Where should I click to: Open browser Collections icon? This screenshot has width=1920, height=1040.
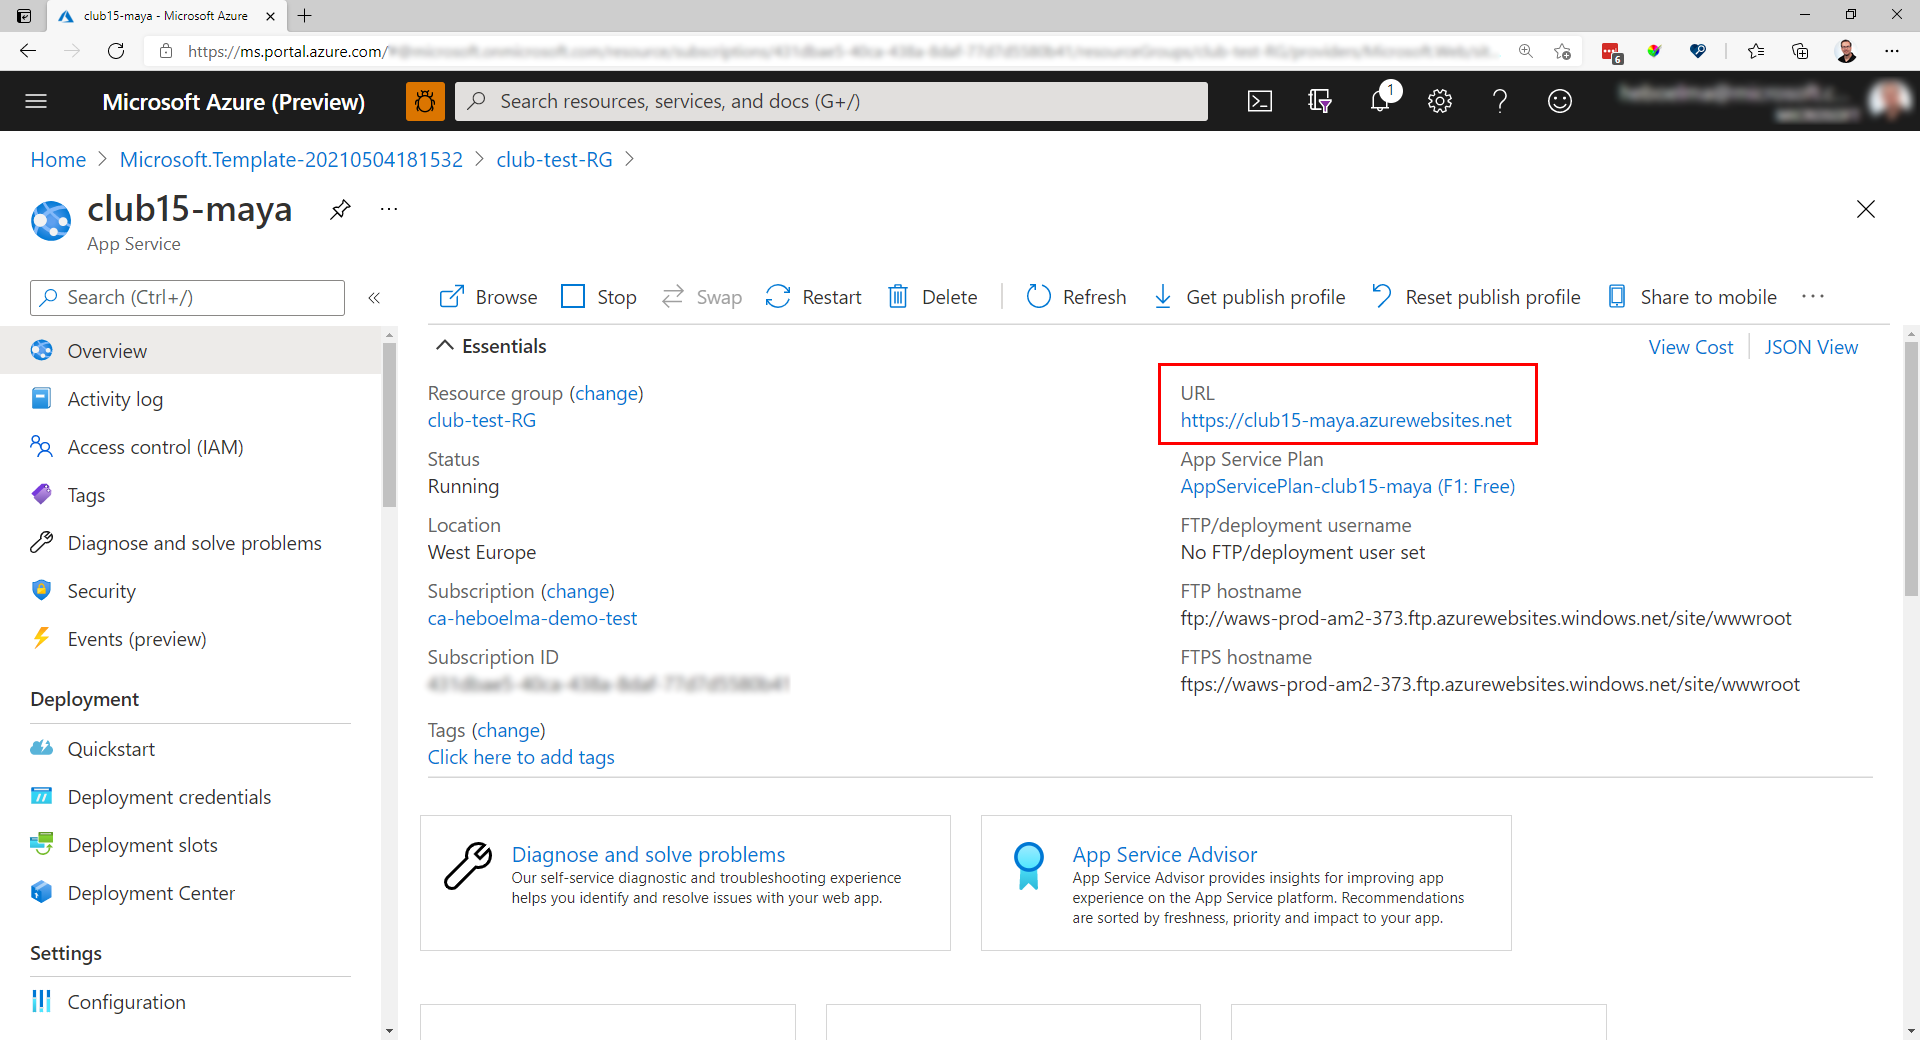(x=1801, y=51)
